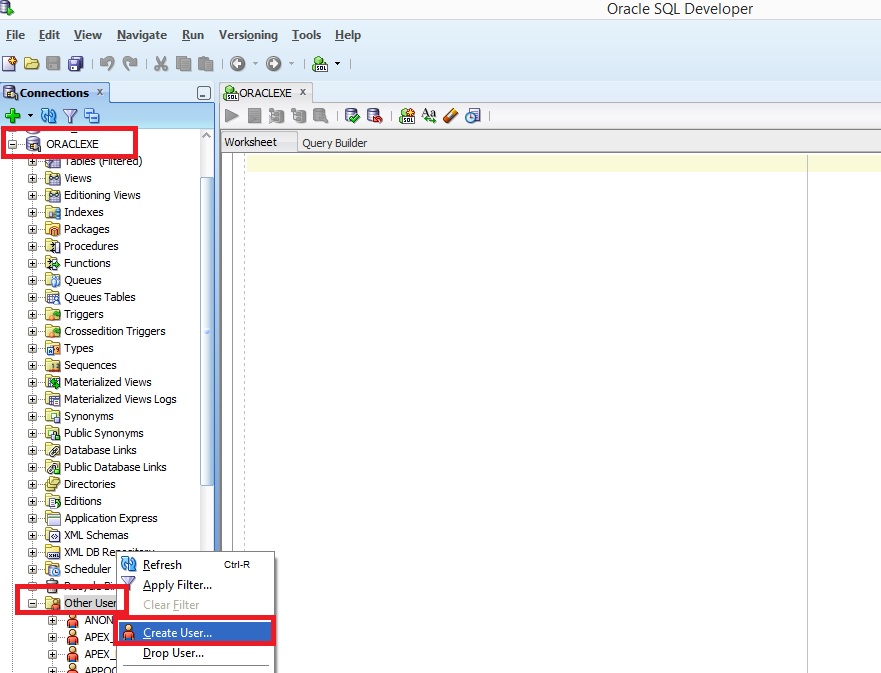Click the Cut scissors icon
Viewport: 881px width, 673px height.
coord(161,63)
